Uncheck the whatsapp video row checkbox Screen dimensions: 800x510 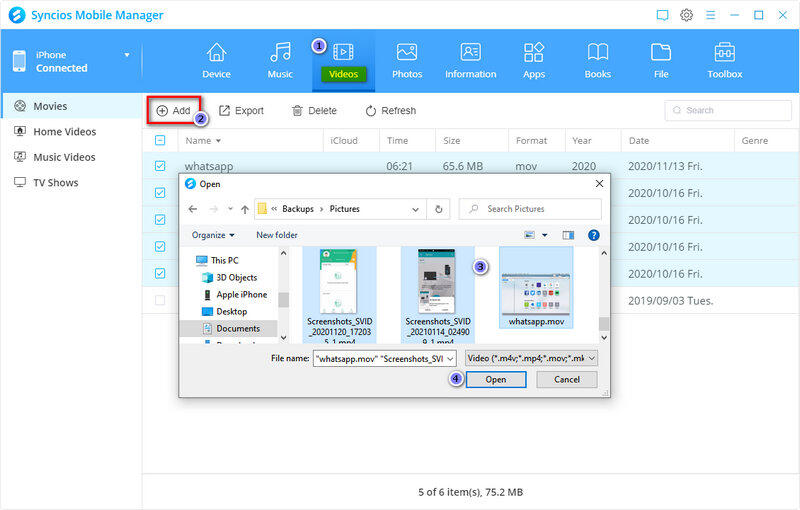[161, 167]
